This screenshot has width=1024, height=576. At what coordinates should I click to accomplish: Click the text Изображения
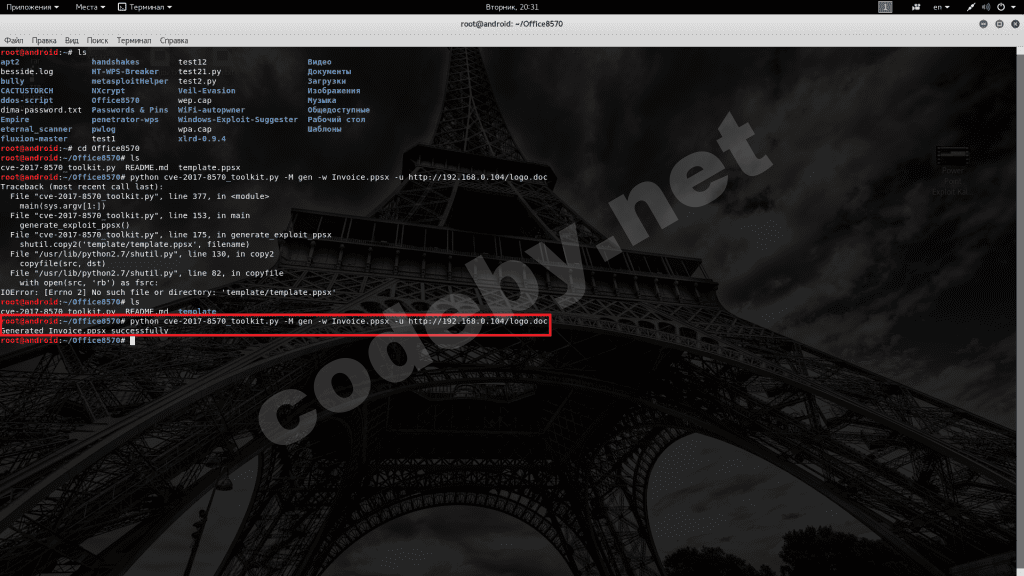[x=334, y=91]
